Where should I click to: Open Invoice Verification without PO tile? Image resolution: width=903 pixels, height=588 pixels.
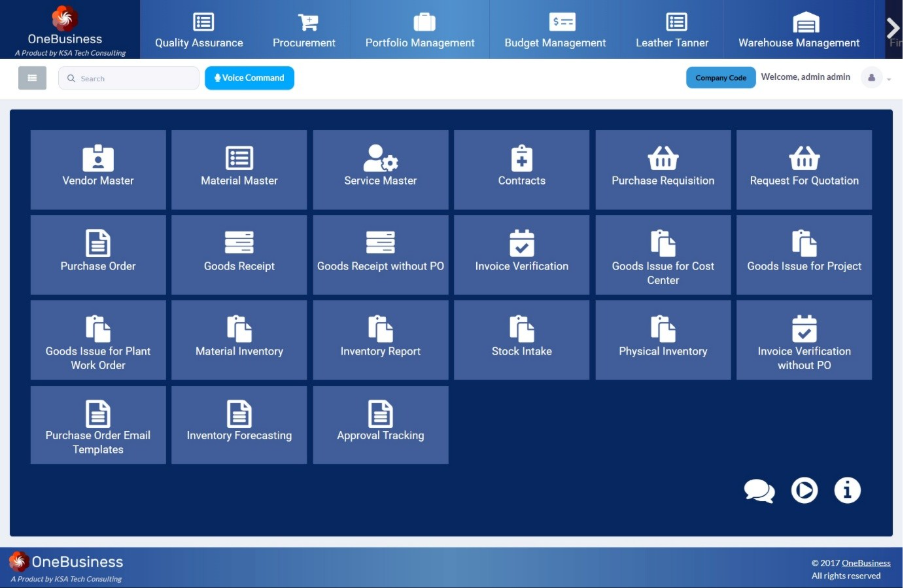[804, 340]
